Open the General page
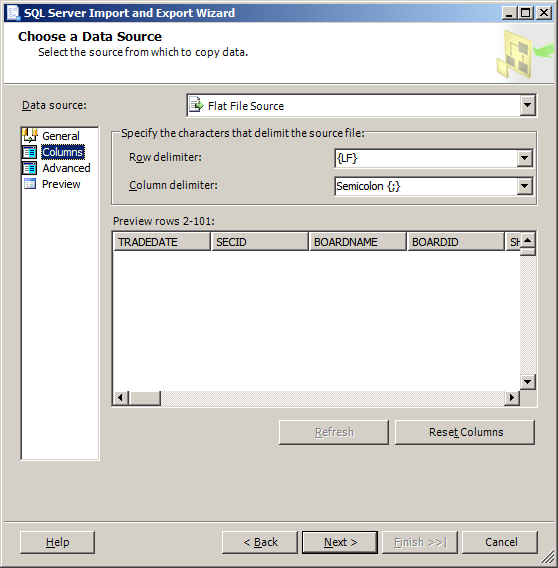Screen dimensions: 558x568 (61, 136)
